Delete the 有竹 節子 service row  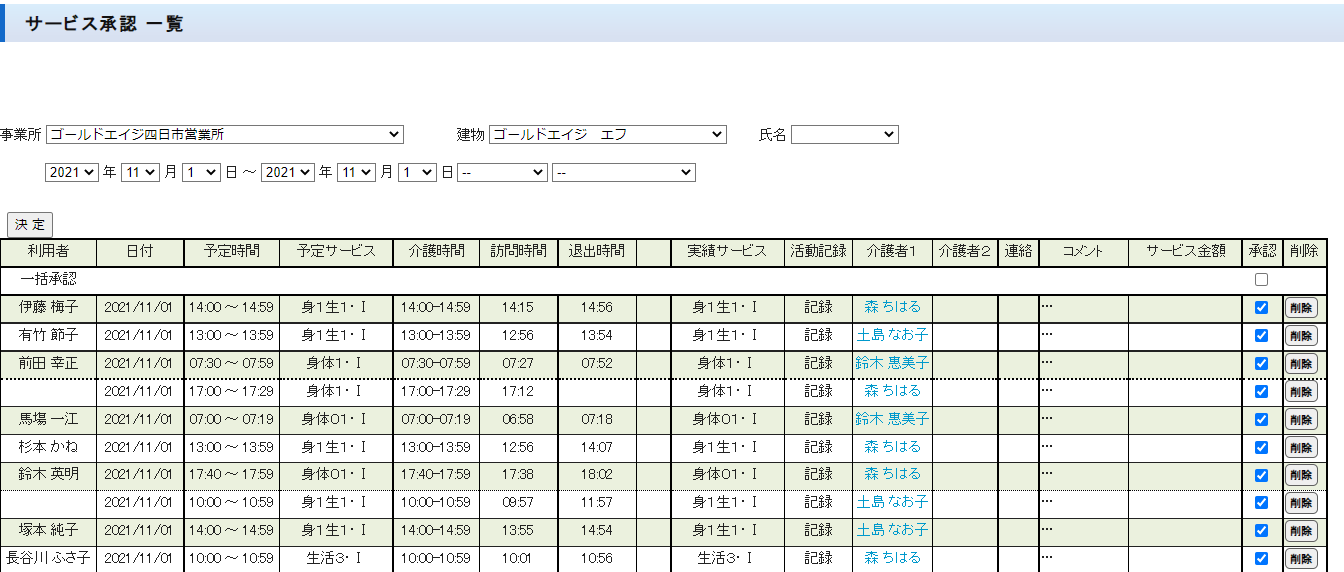tap(1301, 336)
